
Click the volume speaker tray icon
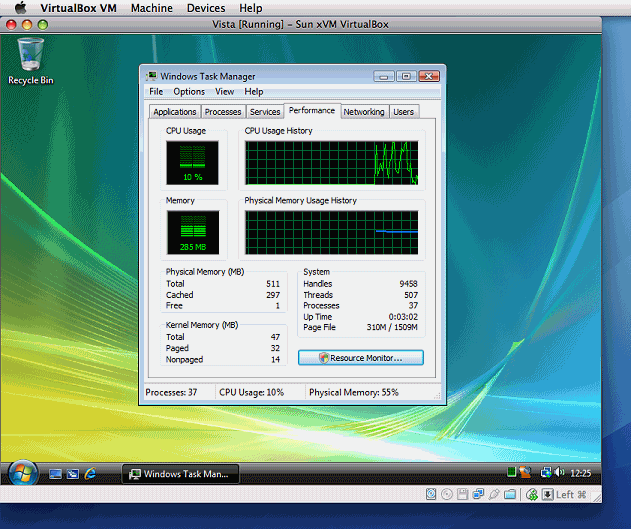coord(558,472)
